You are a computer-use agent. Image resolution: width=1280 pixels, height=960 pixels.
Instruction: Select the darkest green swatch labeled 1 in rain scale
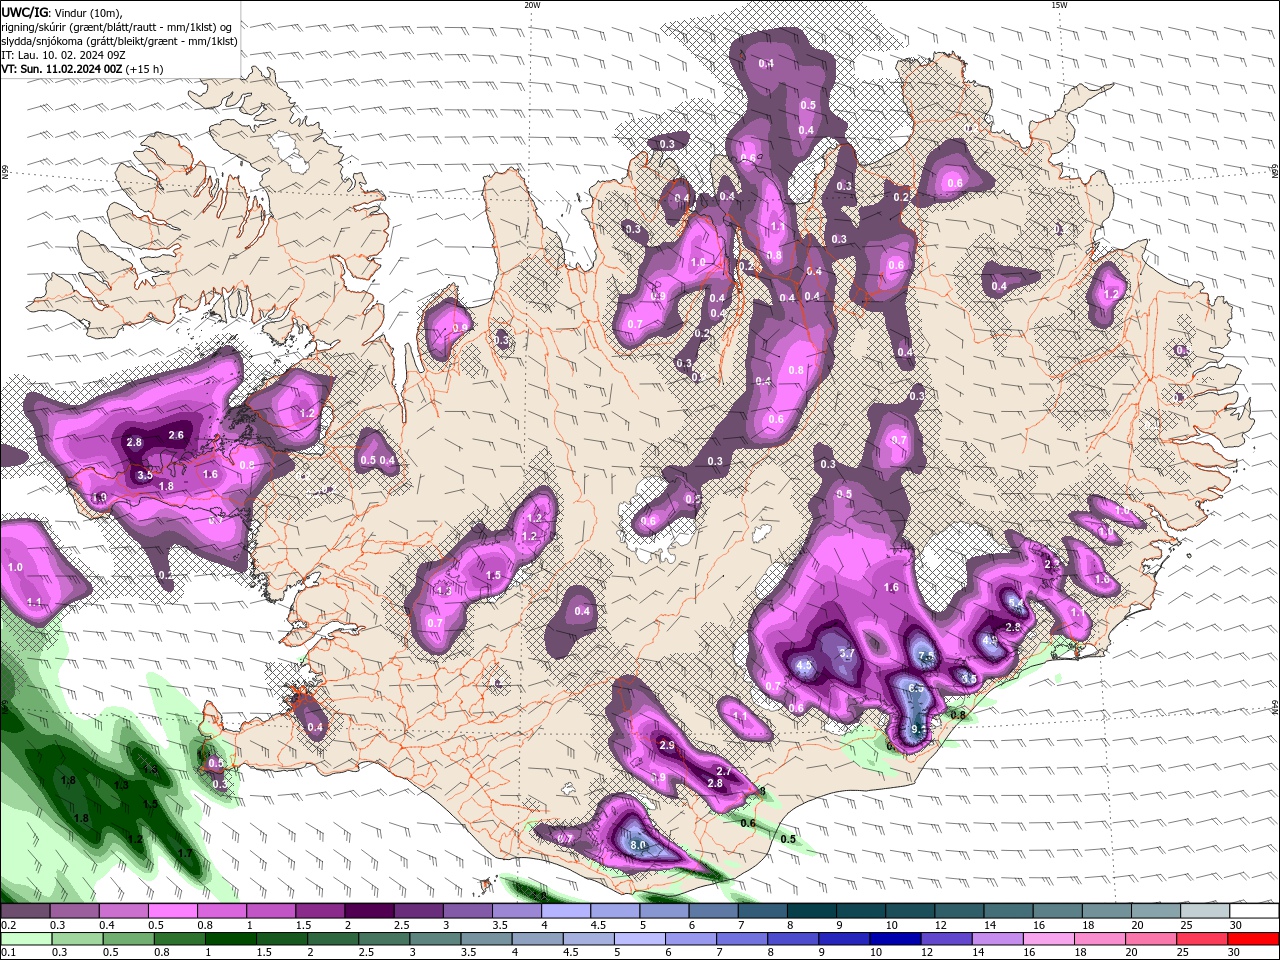230,939
